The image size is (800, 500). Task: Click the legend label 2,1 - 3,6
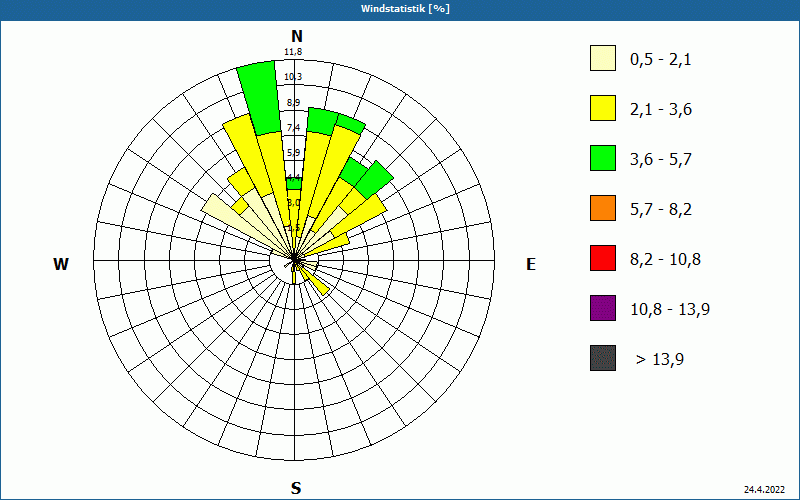(661, 110)
